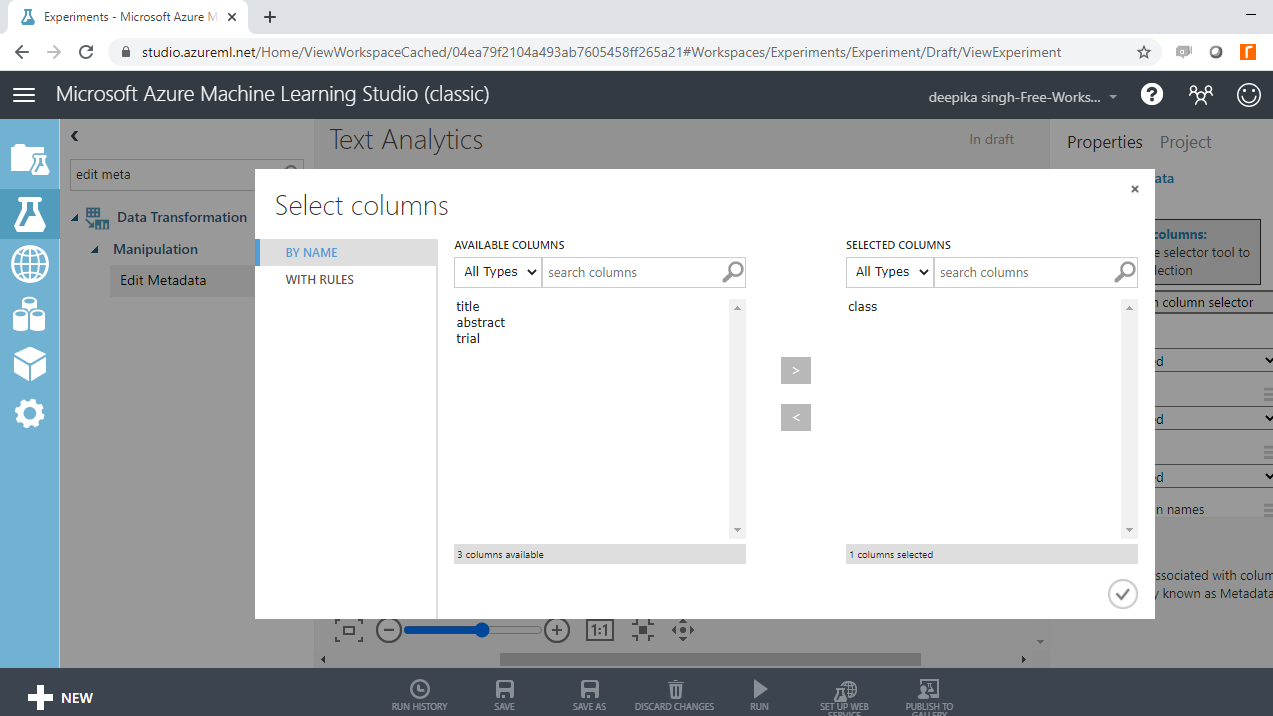Click the NEW plus button

click(x=60, y=698)
